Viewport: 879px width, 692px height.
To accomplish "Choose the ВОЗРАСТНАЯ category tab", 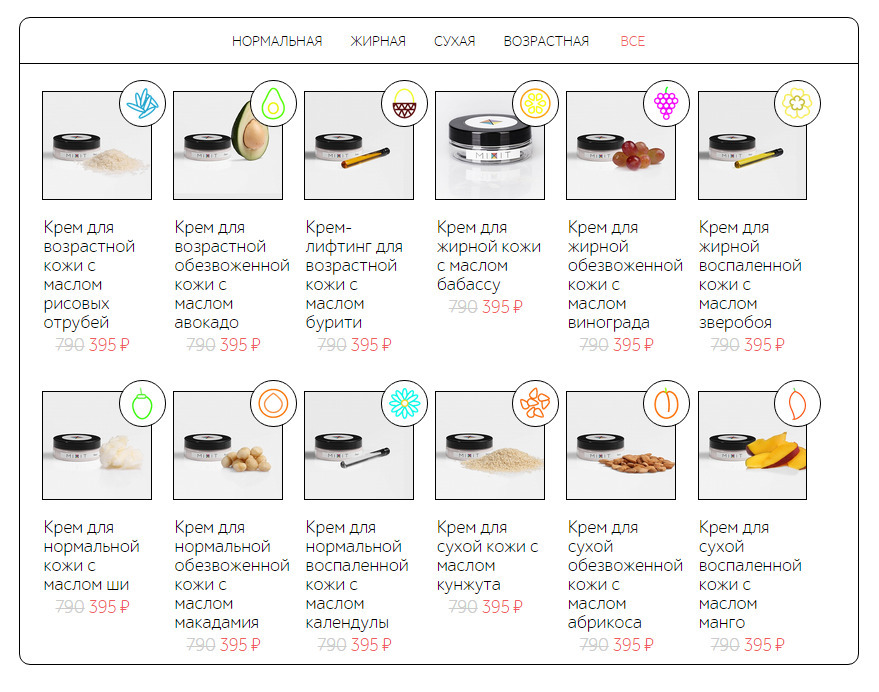I will [546, 41].
